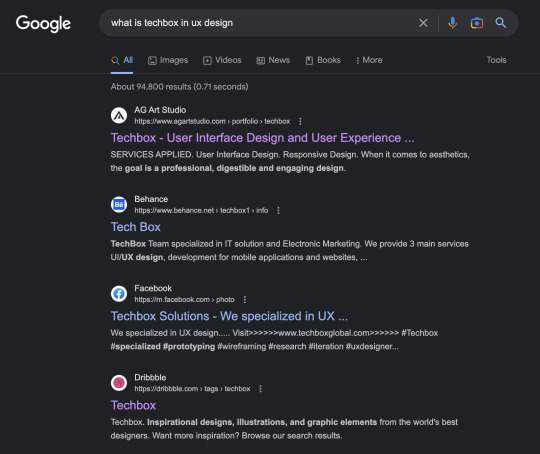Click the Dribbble site name

pos(150,378)
